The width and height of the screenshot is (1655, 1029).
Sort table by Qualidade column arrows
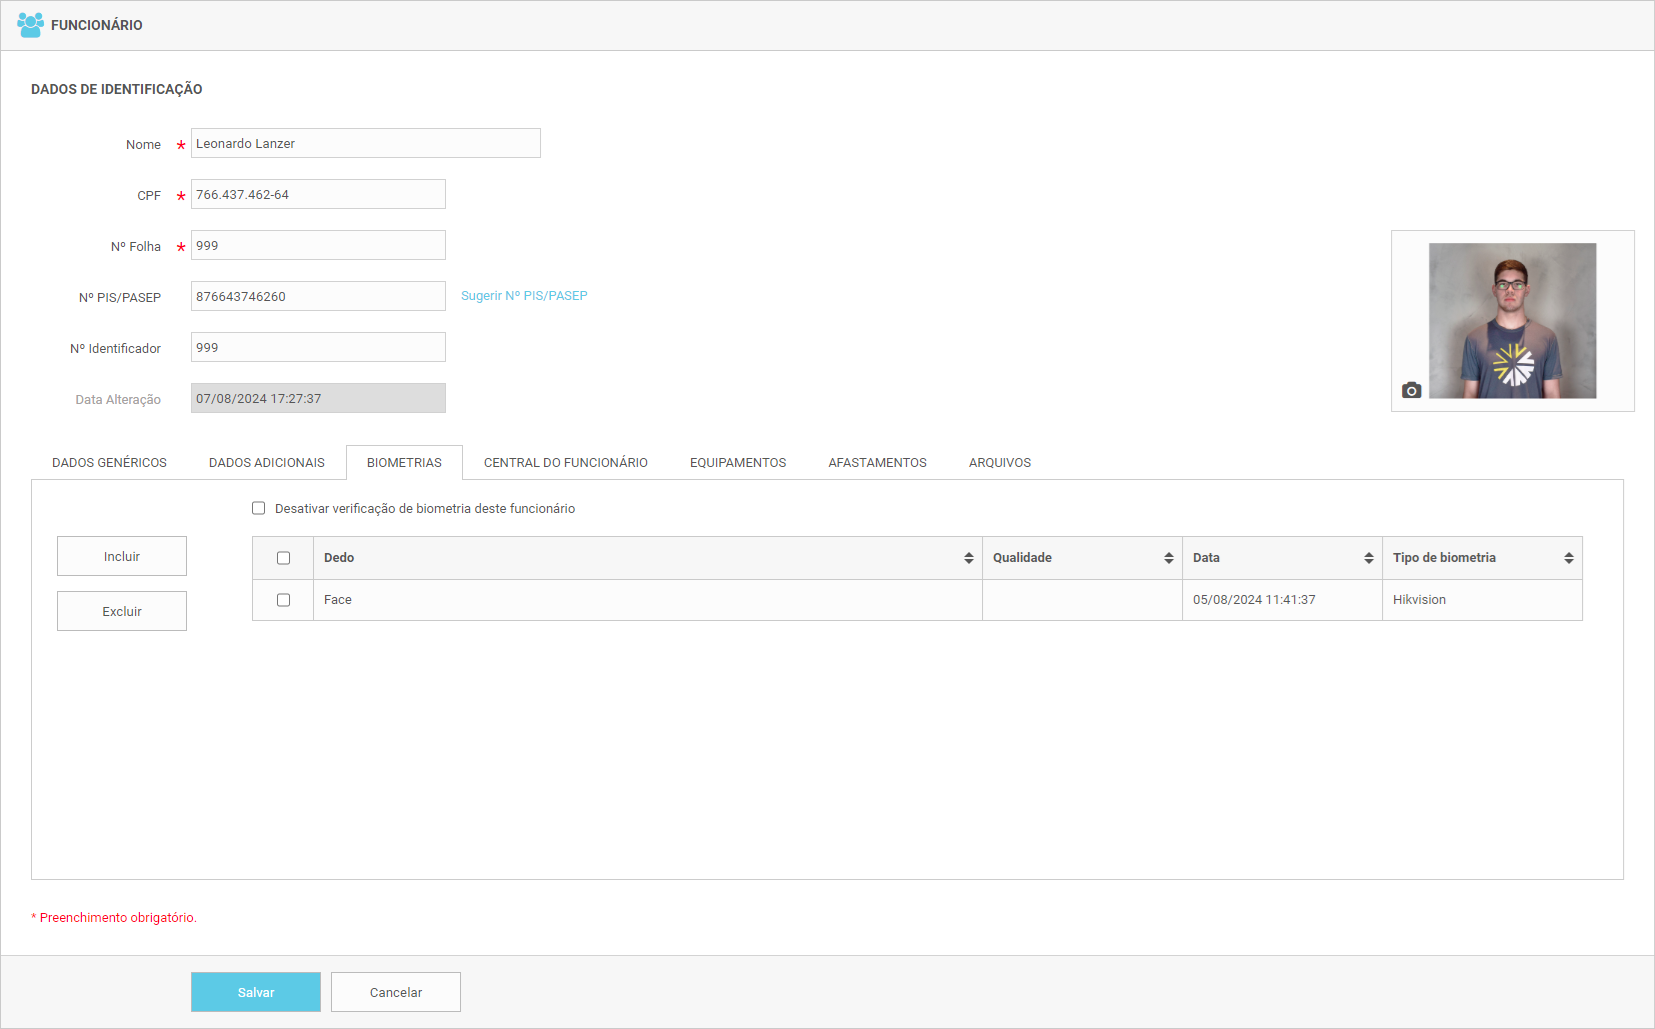1168,558
